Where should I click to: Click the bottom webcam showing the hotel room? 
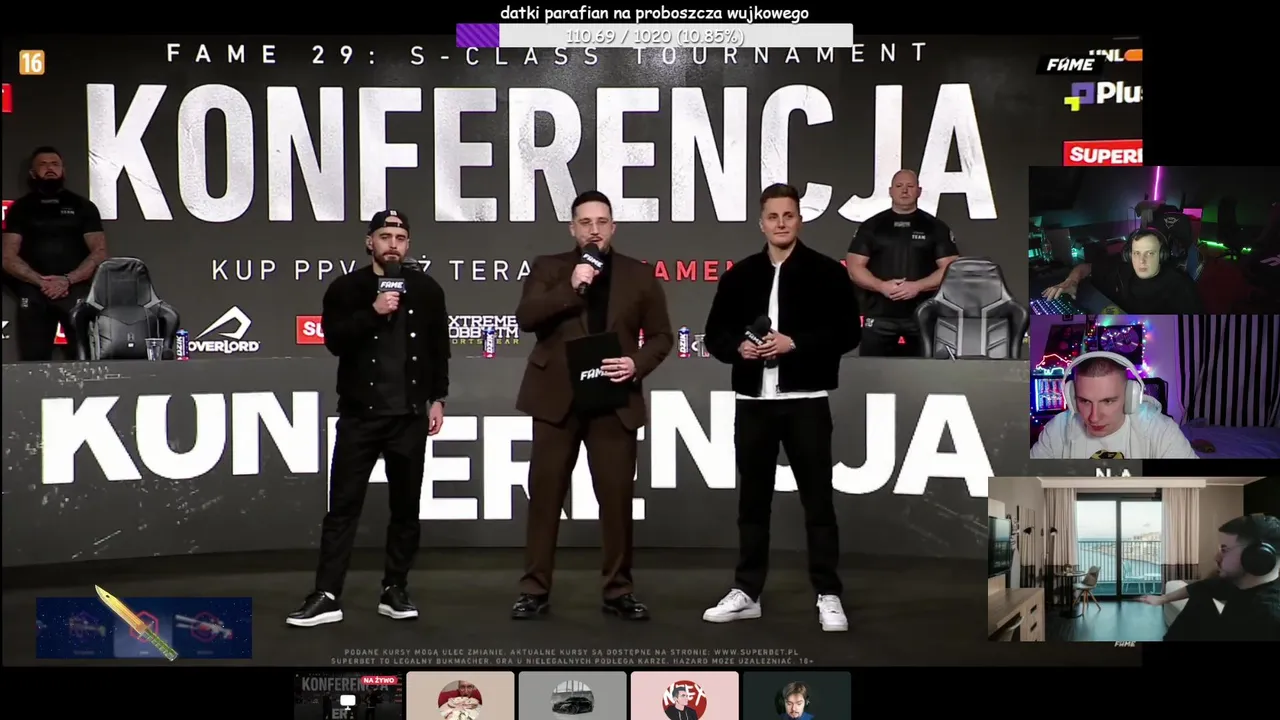[1134, 558]
